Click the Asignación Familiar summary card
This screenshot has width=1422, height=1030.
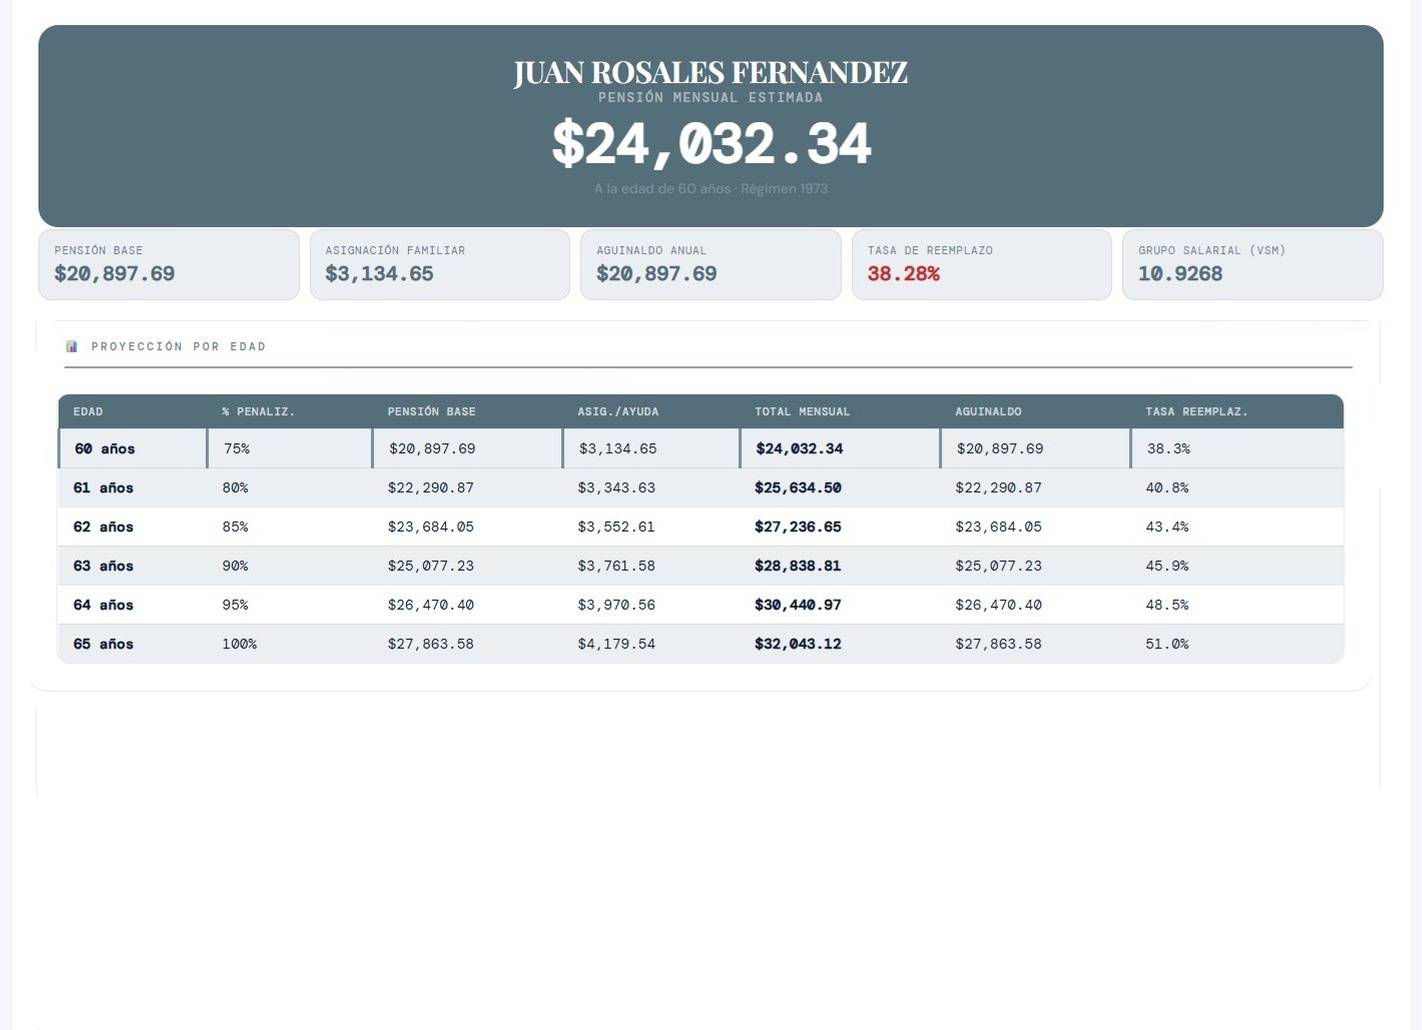click(x=440, y=265)
